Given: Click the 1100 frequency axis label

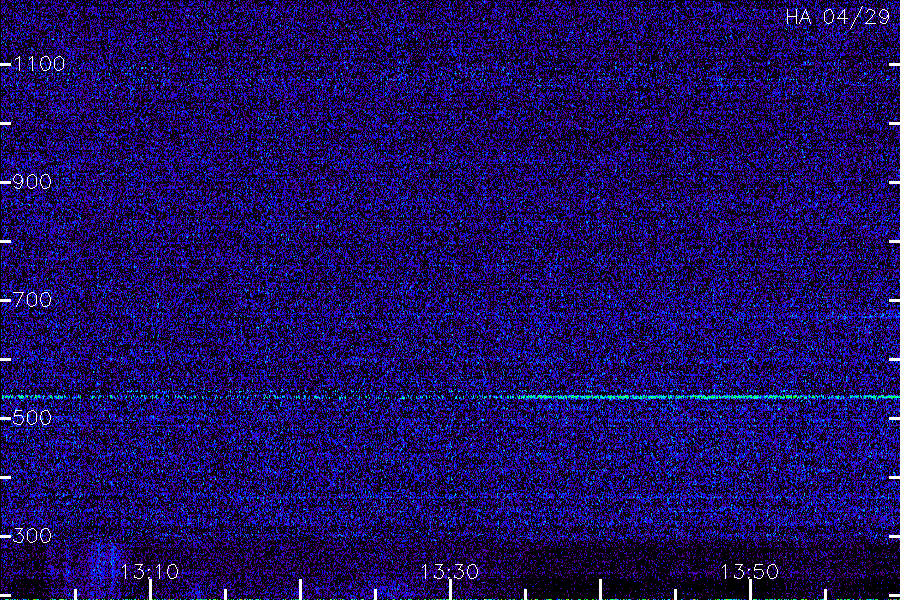Looking at the screenshot, I should point(39,64).
